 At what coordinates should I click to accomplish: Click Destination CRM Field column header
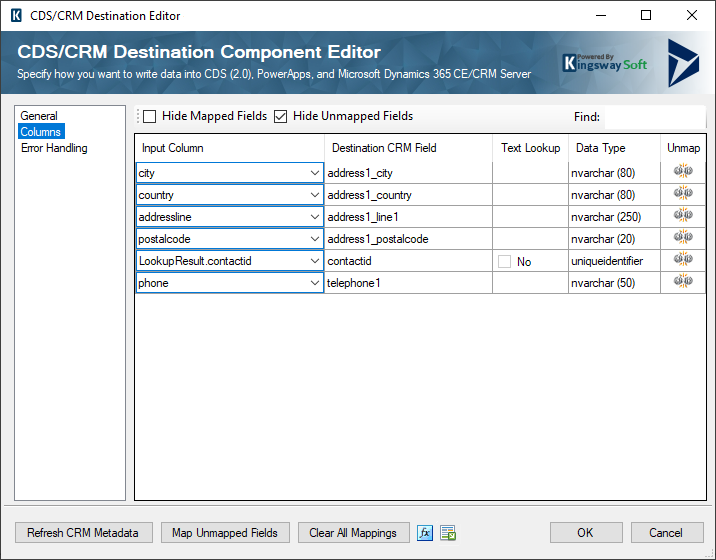[x=408, y=148]
